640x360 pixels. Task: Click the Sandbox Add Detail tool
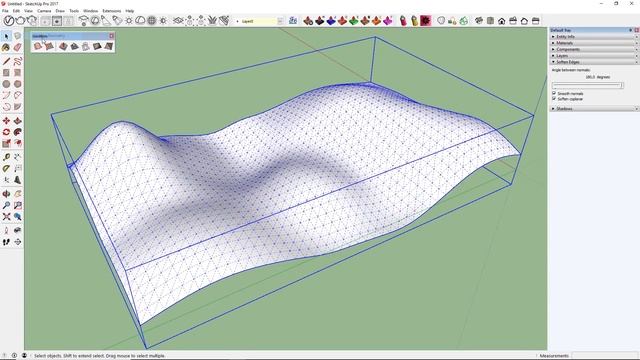tap(97, 46)
